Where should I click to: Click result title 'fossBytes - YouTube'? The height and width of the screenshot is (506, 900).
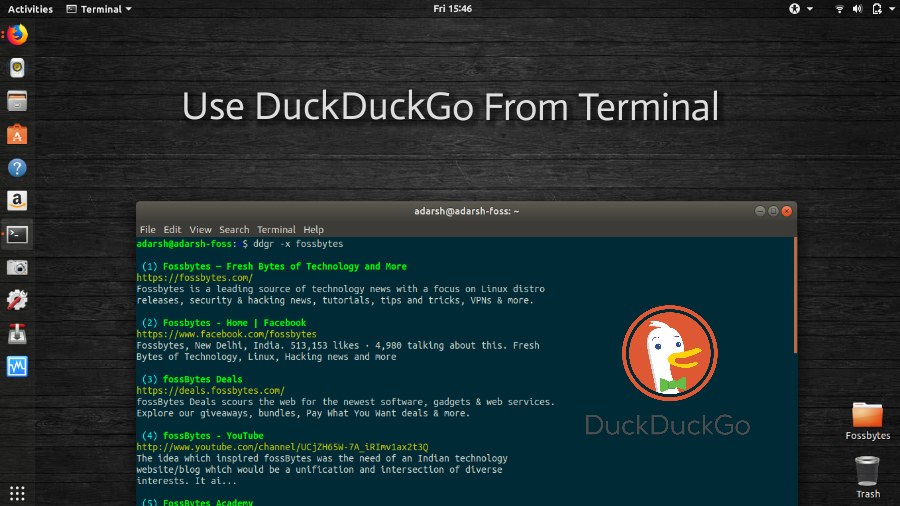[x=213, y=436]
